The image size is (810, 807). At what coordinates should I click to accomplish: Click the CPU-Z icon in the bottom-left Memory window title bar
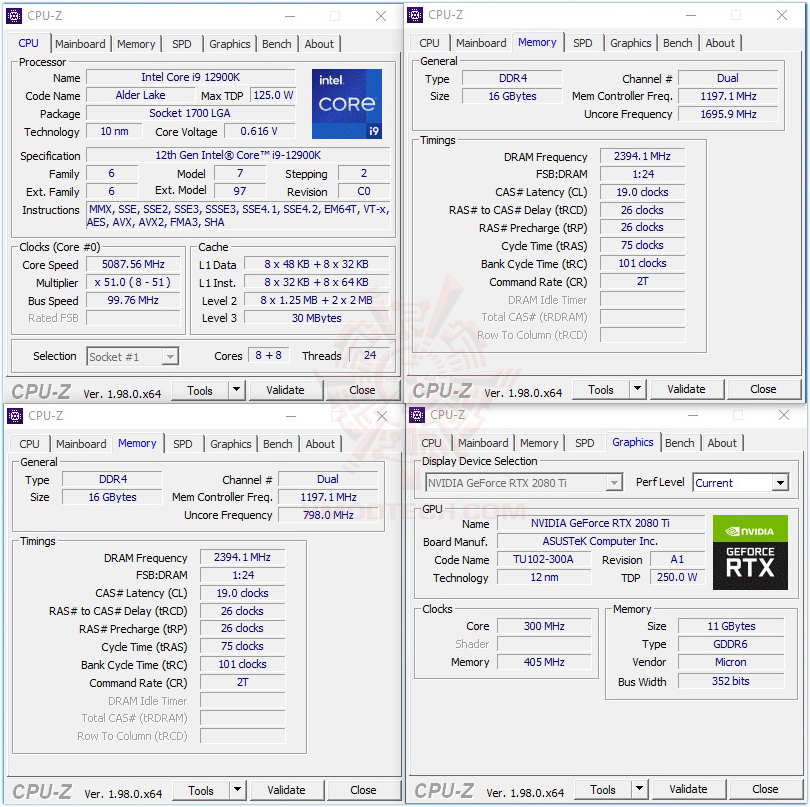pyautogui.click(x=15, y=416)
